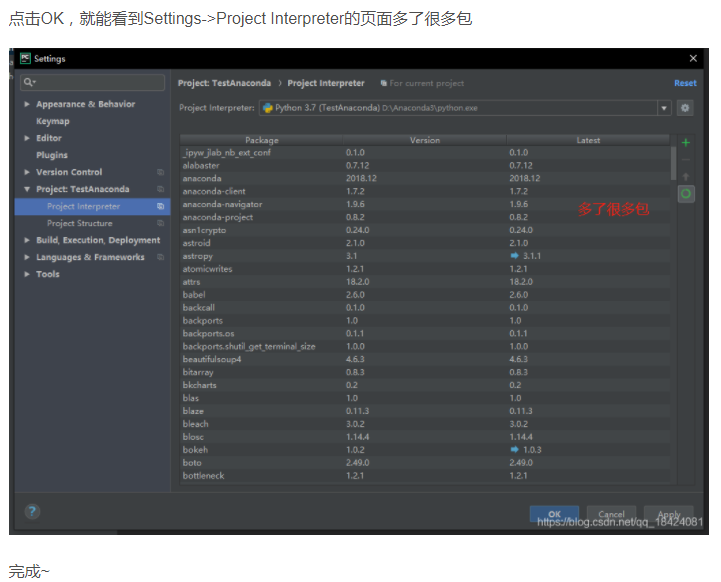Screen dimensions: 721x582
Task: Select the bokeh package row
Action: [425, 450]
